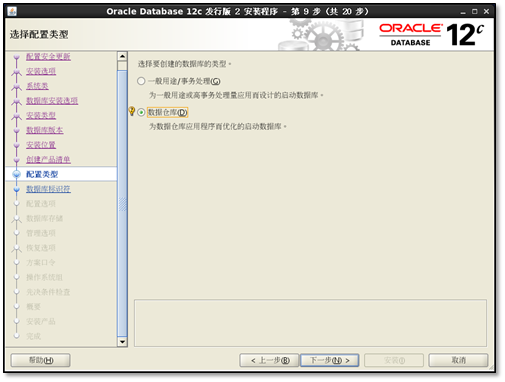505x382 pixels.
Task: Click the empty message text area at bottom
Action: [310, 323]
